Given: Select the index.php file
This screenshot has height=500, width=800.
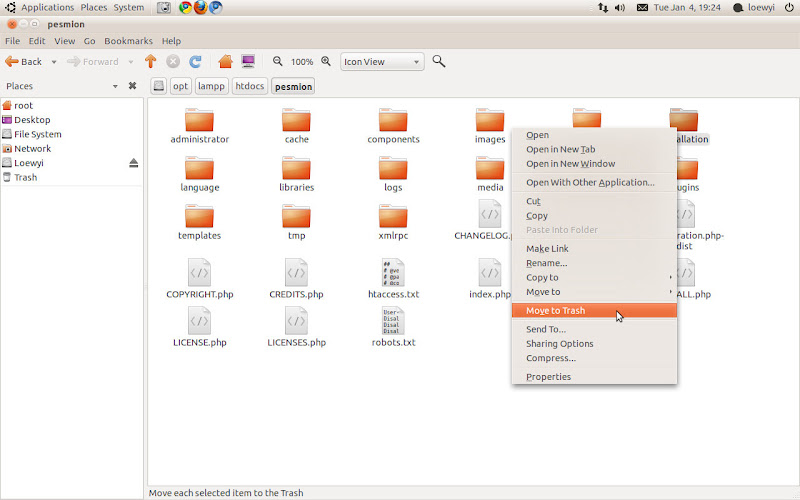Looking at the screenshot, I should coord(490,279).
